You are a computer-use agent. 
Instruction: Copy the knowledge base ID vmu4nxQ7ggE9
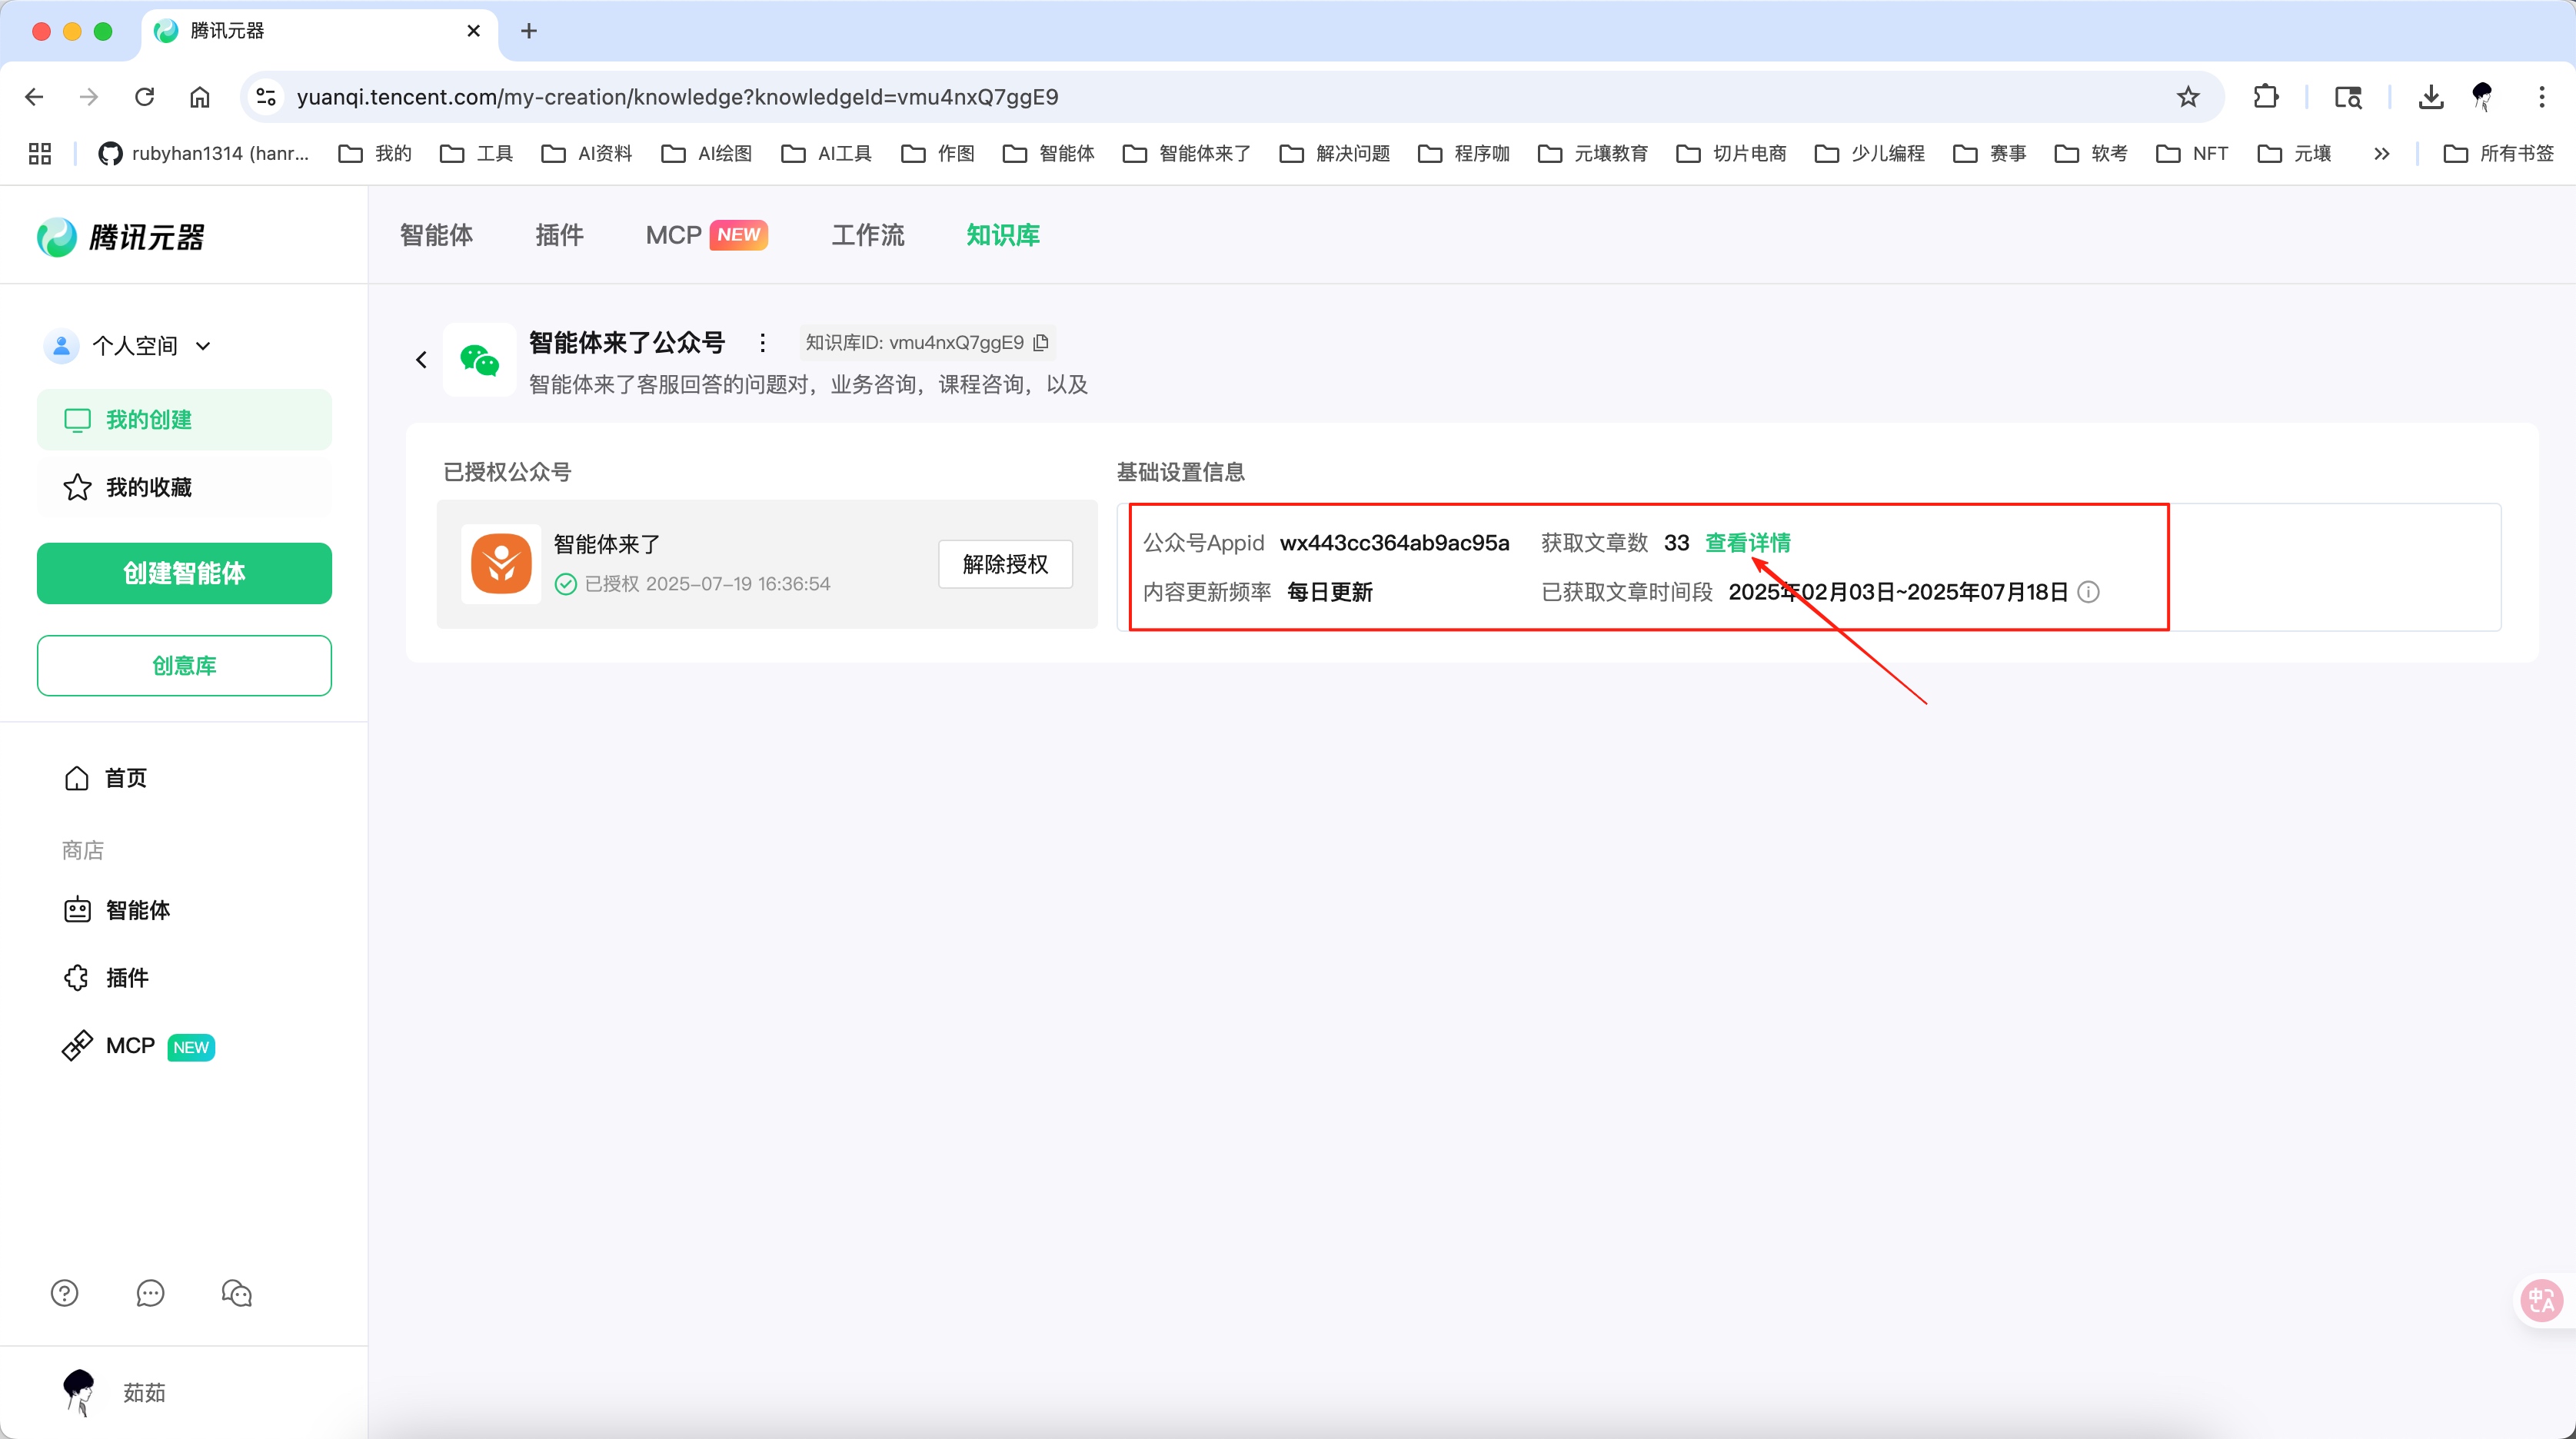(1041, 342)
